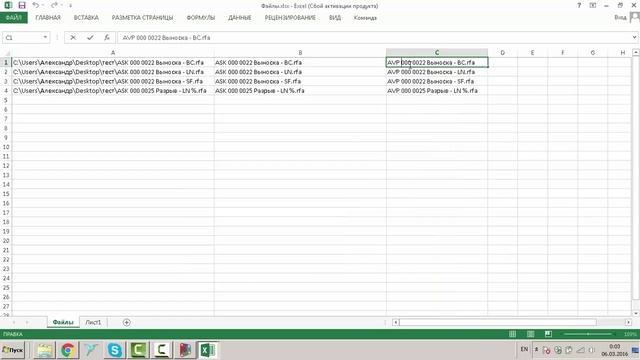This screenshot has height=360, width=640.
Task: Launch Google Chrome from the taskbar
Action: [x=67, y=350]
